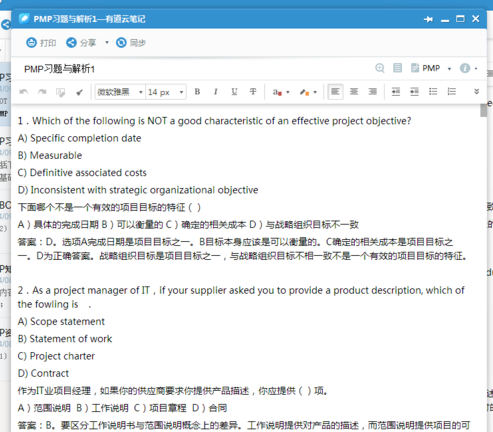Click text 'D) Inconsistent with strategic organizational objective'
The image size is (493, 432).
click(x=138, y=190)
